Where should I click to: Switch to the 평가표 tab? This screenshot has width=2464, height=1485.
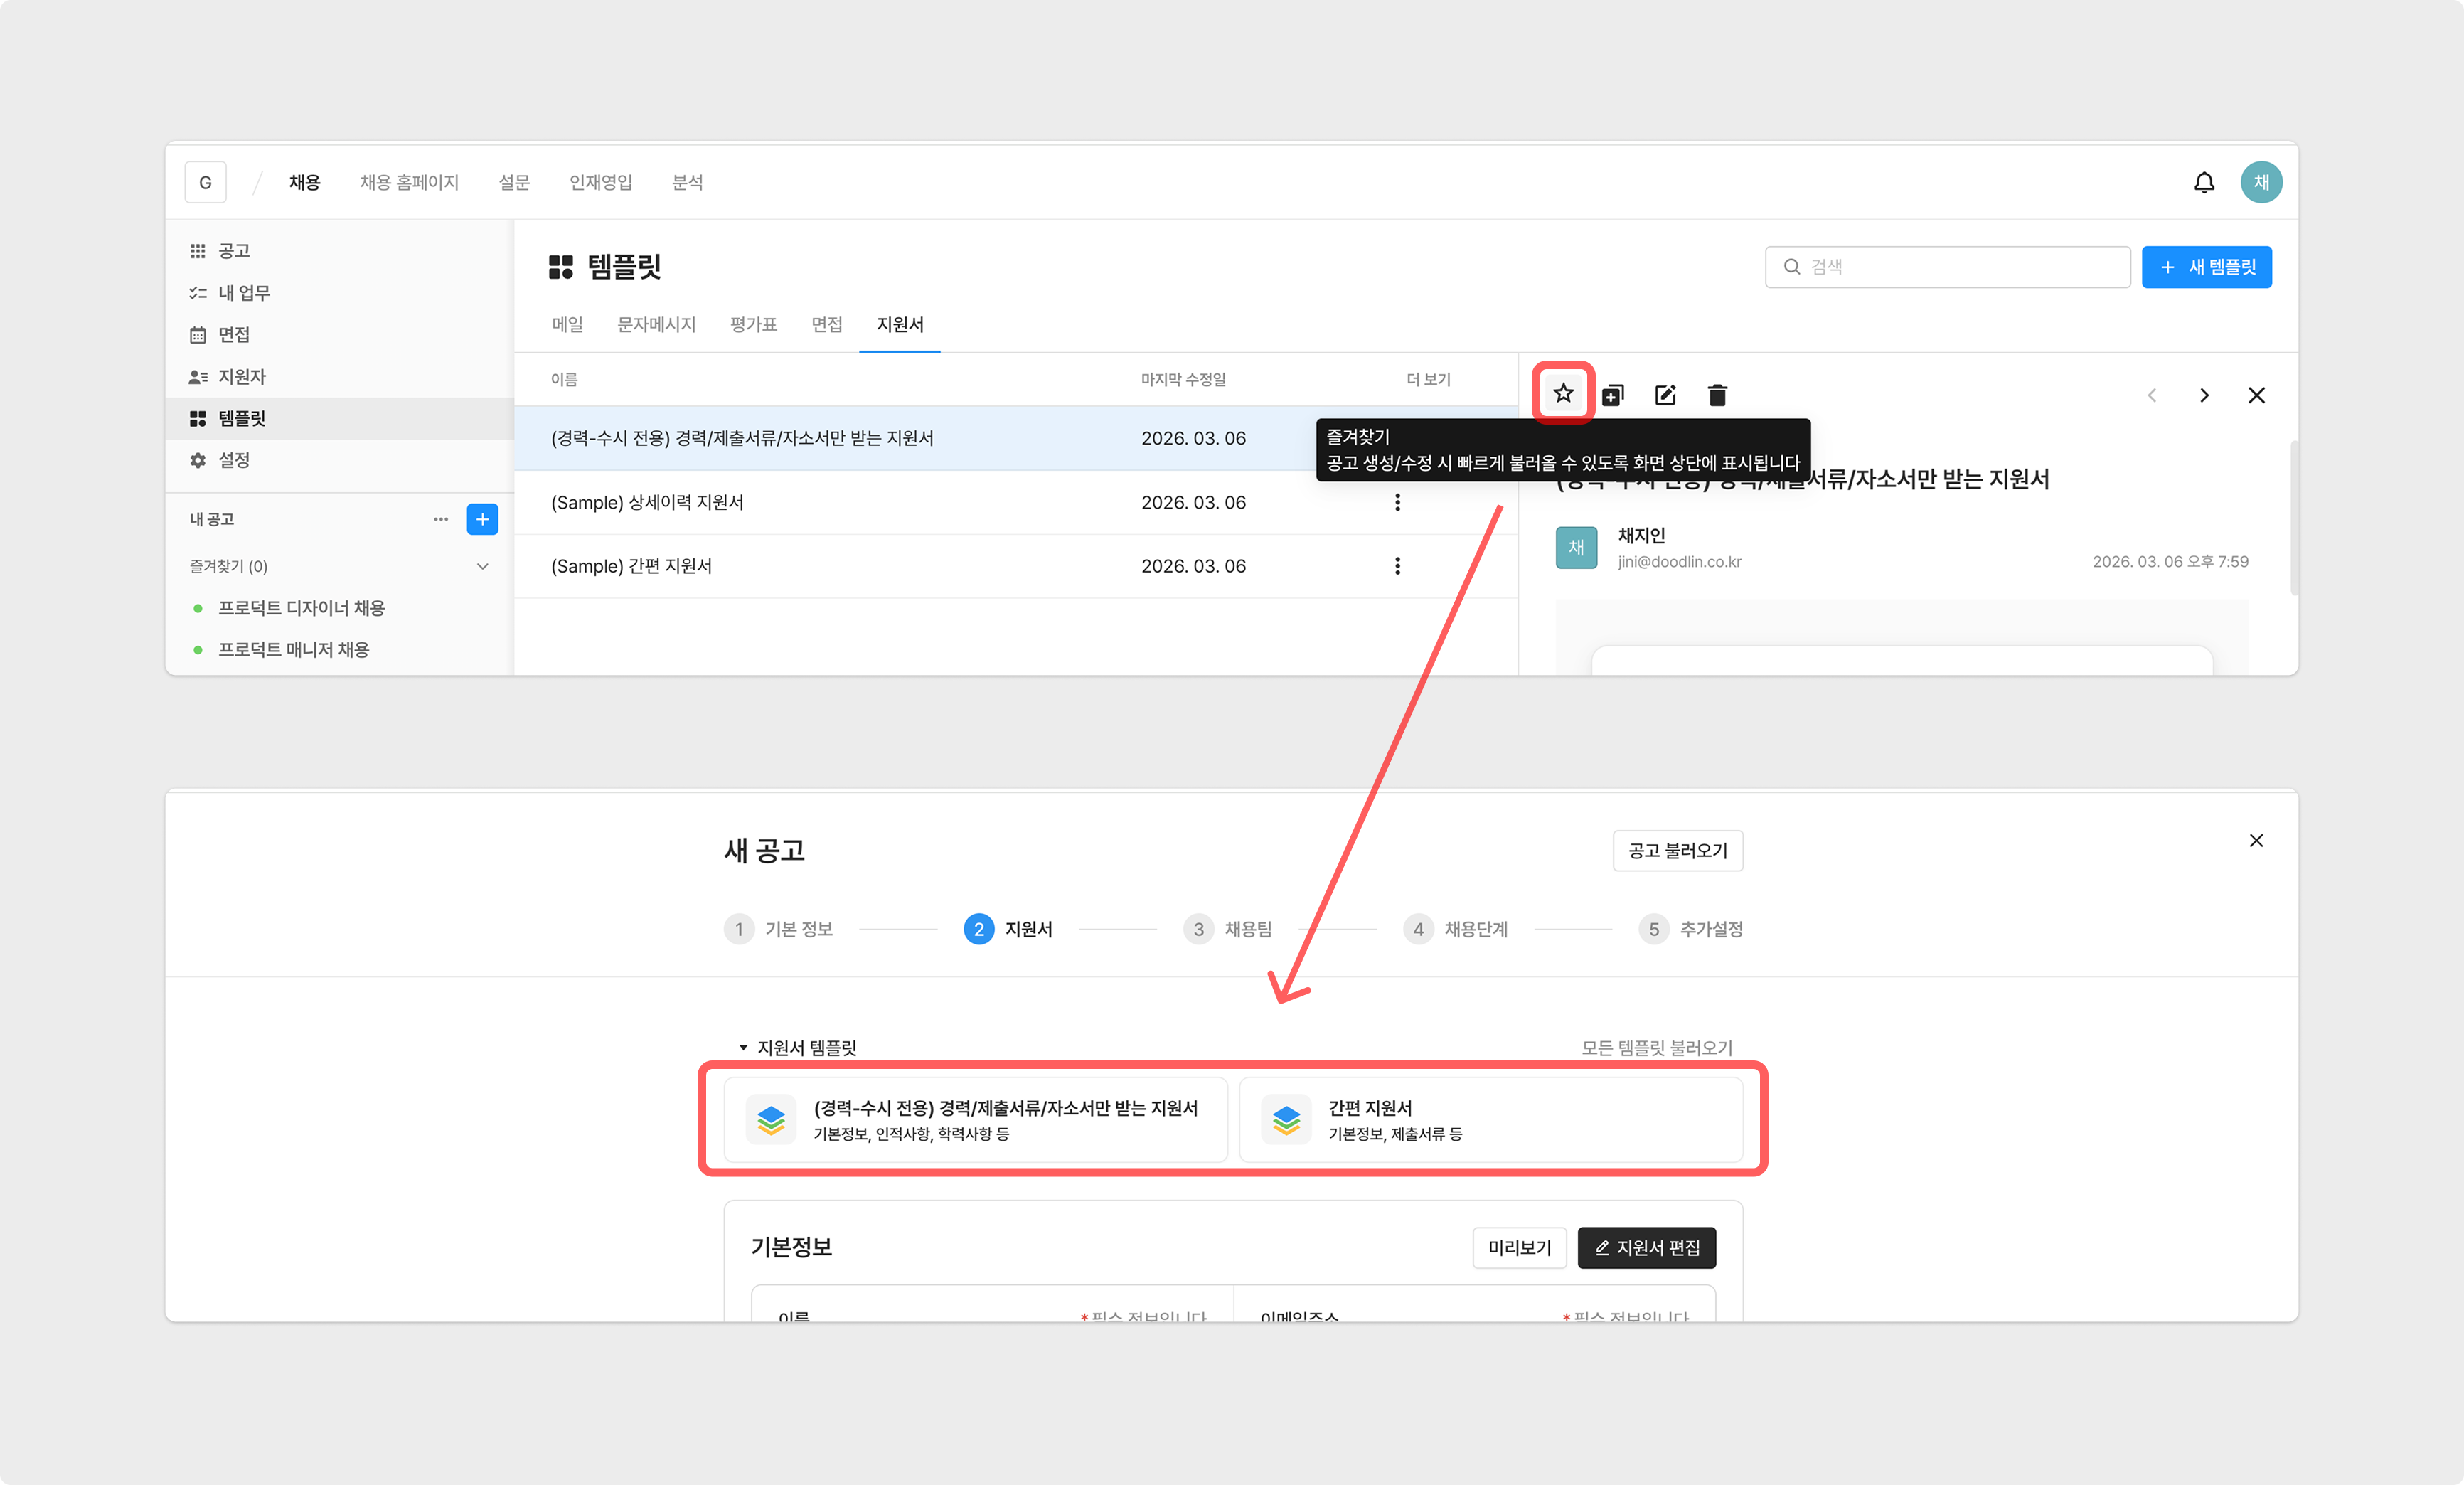(753, 324)
